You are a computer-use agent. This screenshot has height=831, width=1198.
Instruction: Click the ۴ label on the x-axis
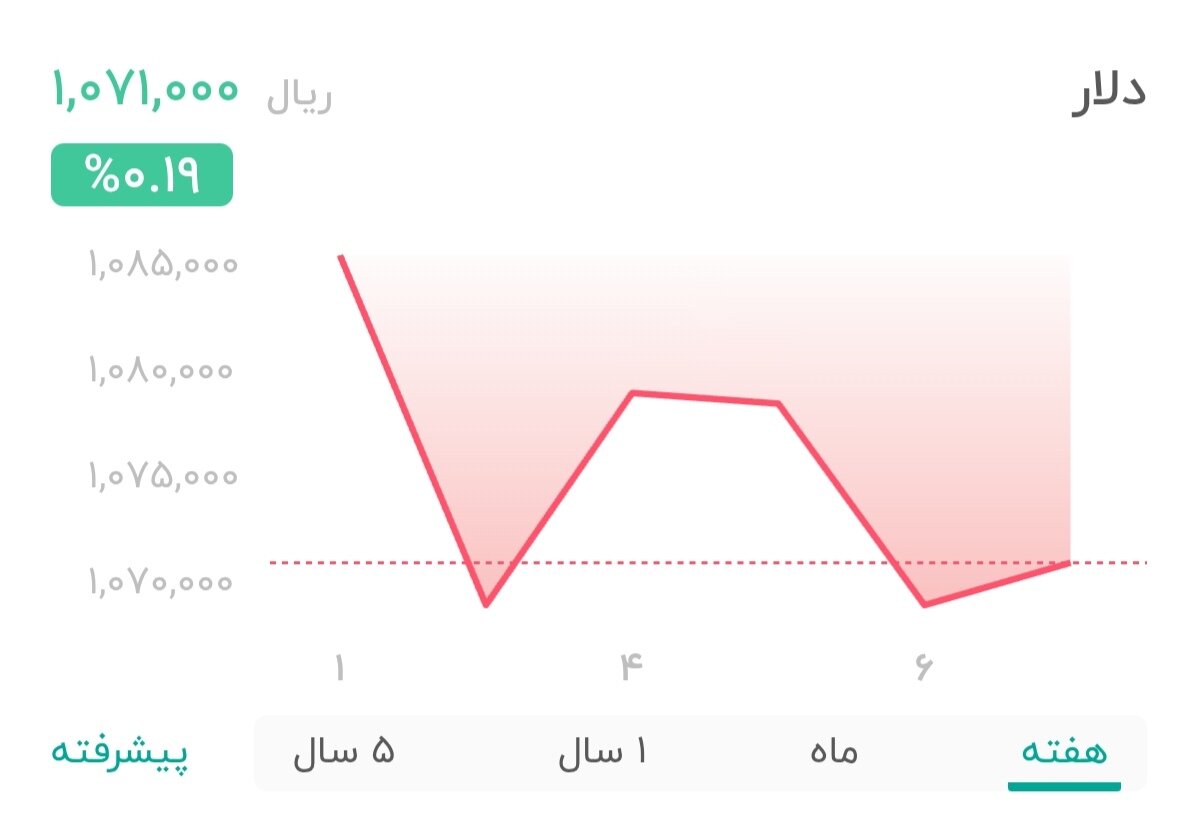[630, 660]
